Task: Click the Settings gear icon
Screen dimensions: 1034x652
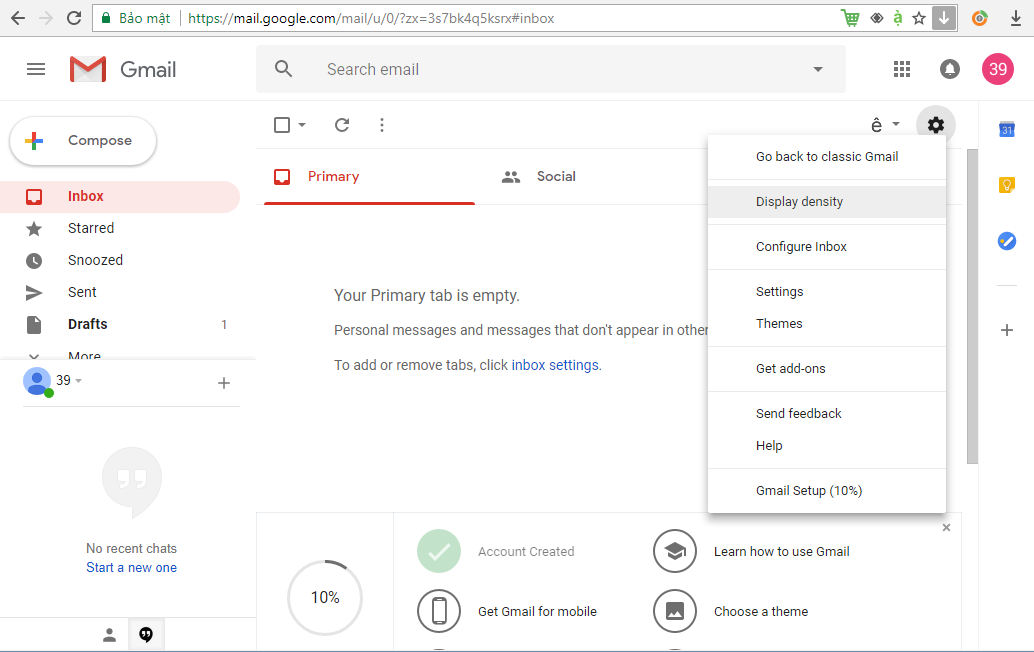Action: 935,125
